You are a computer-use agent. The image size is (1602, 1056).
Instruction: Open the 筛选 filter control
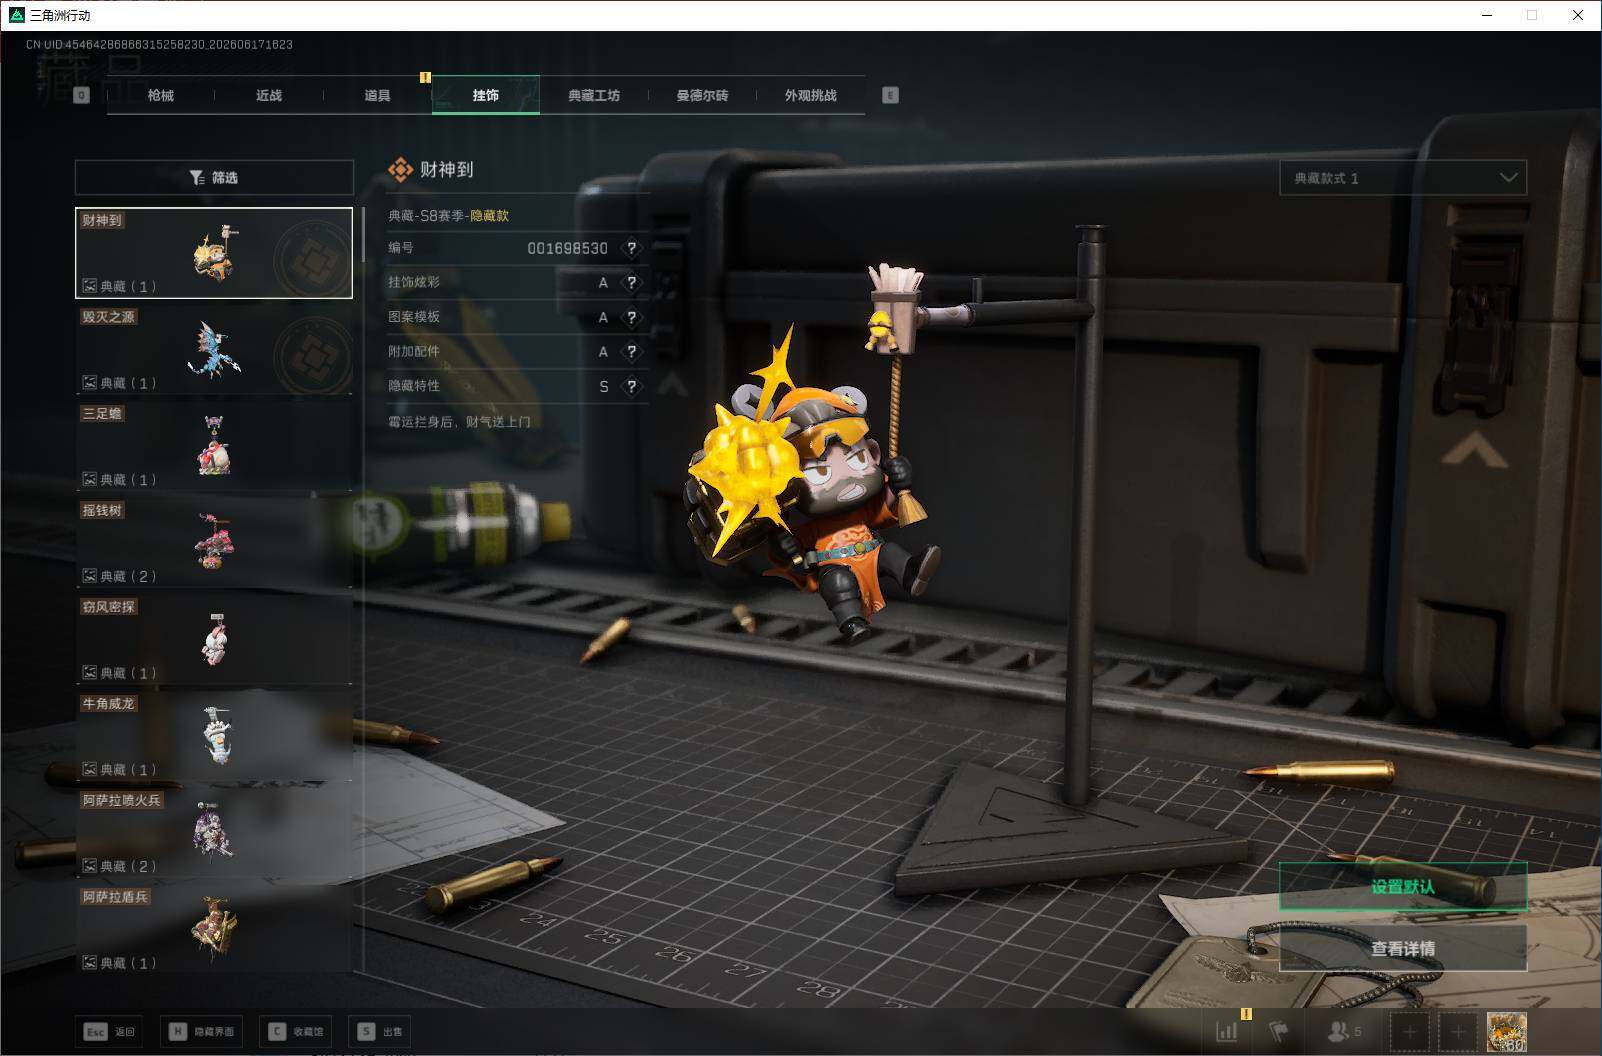[214, 177]
